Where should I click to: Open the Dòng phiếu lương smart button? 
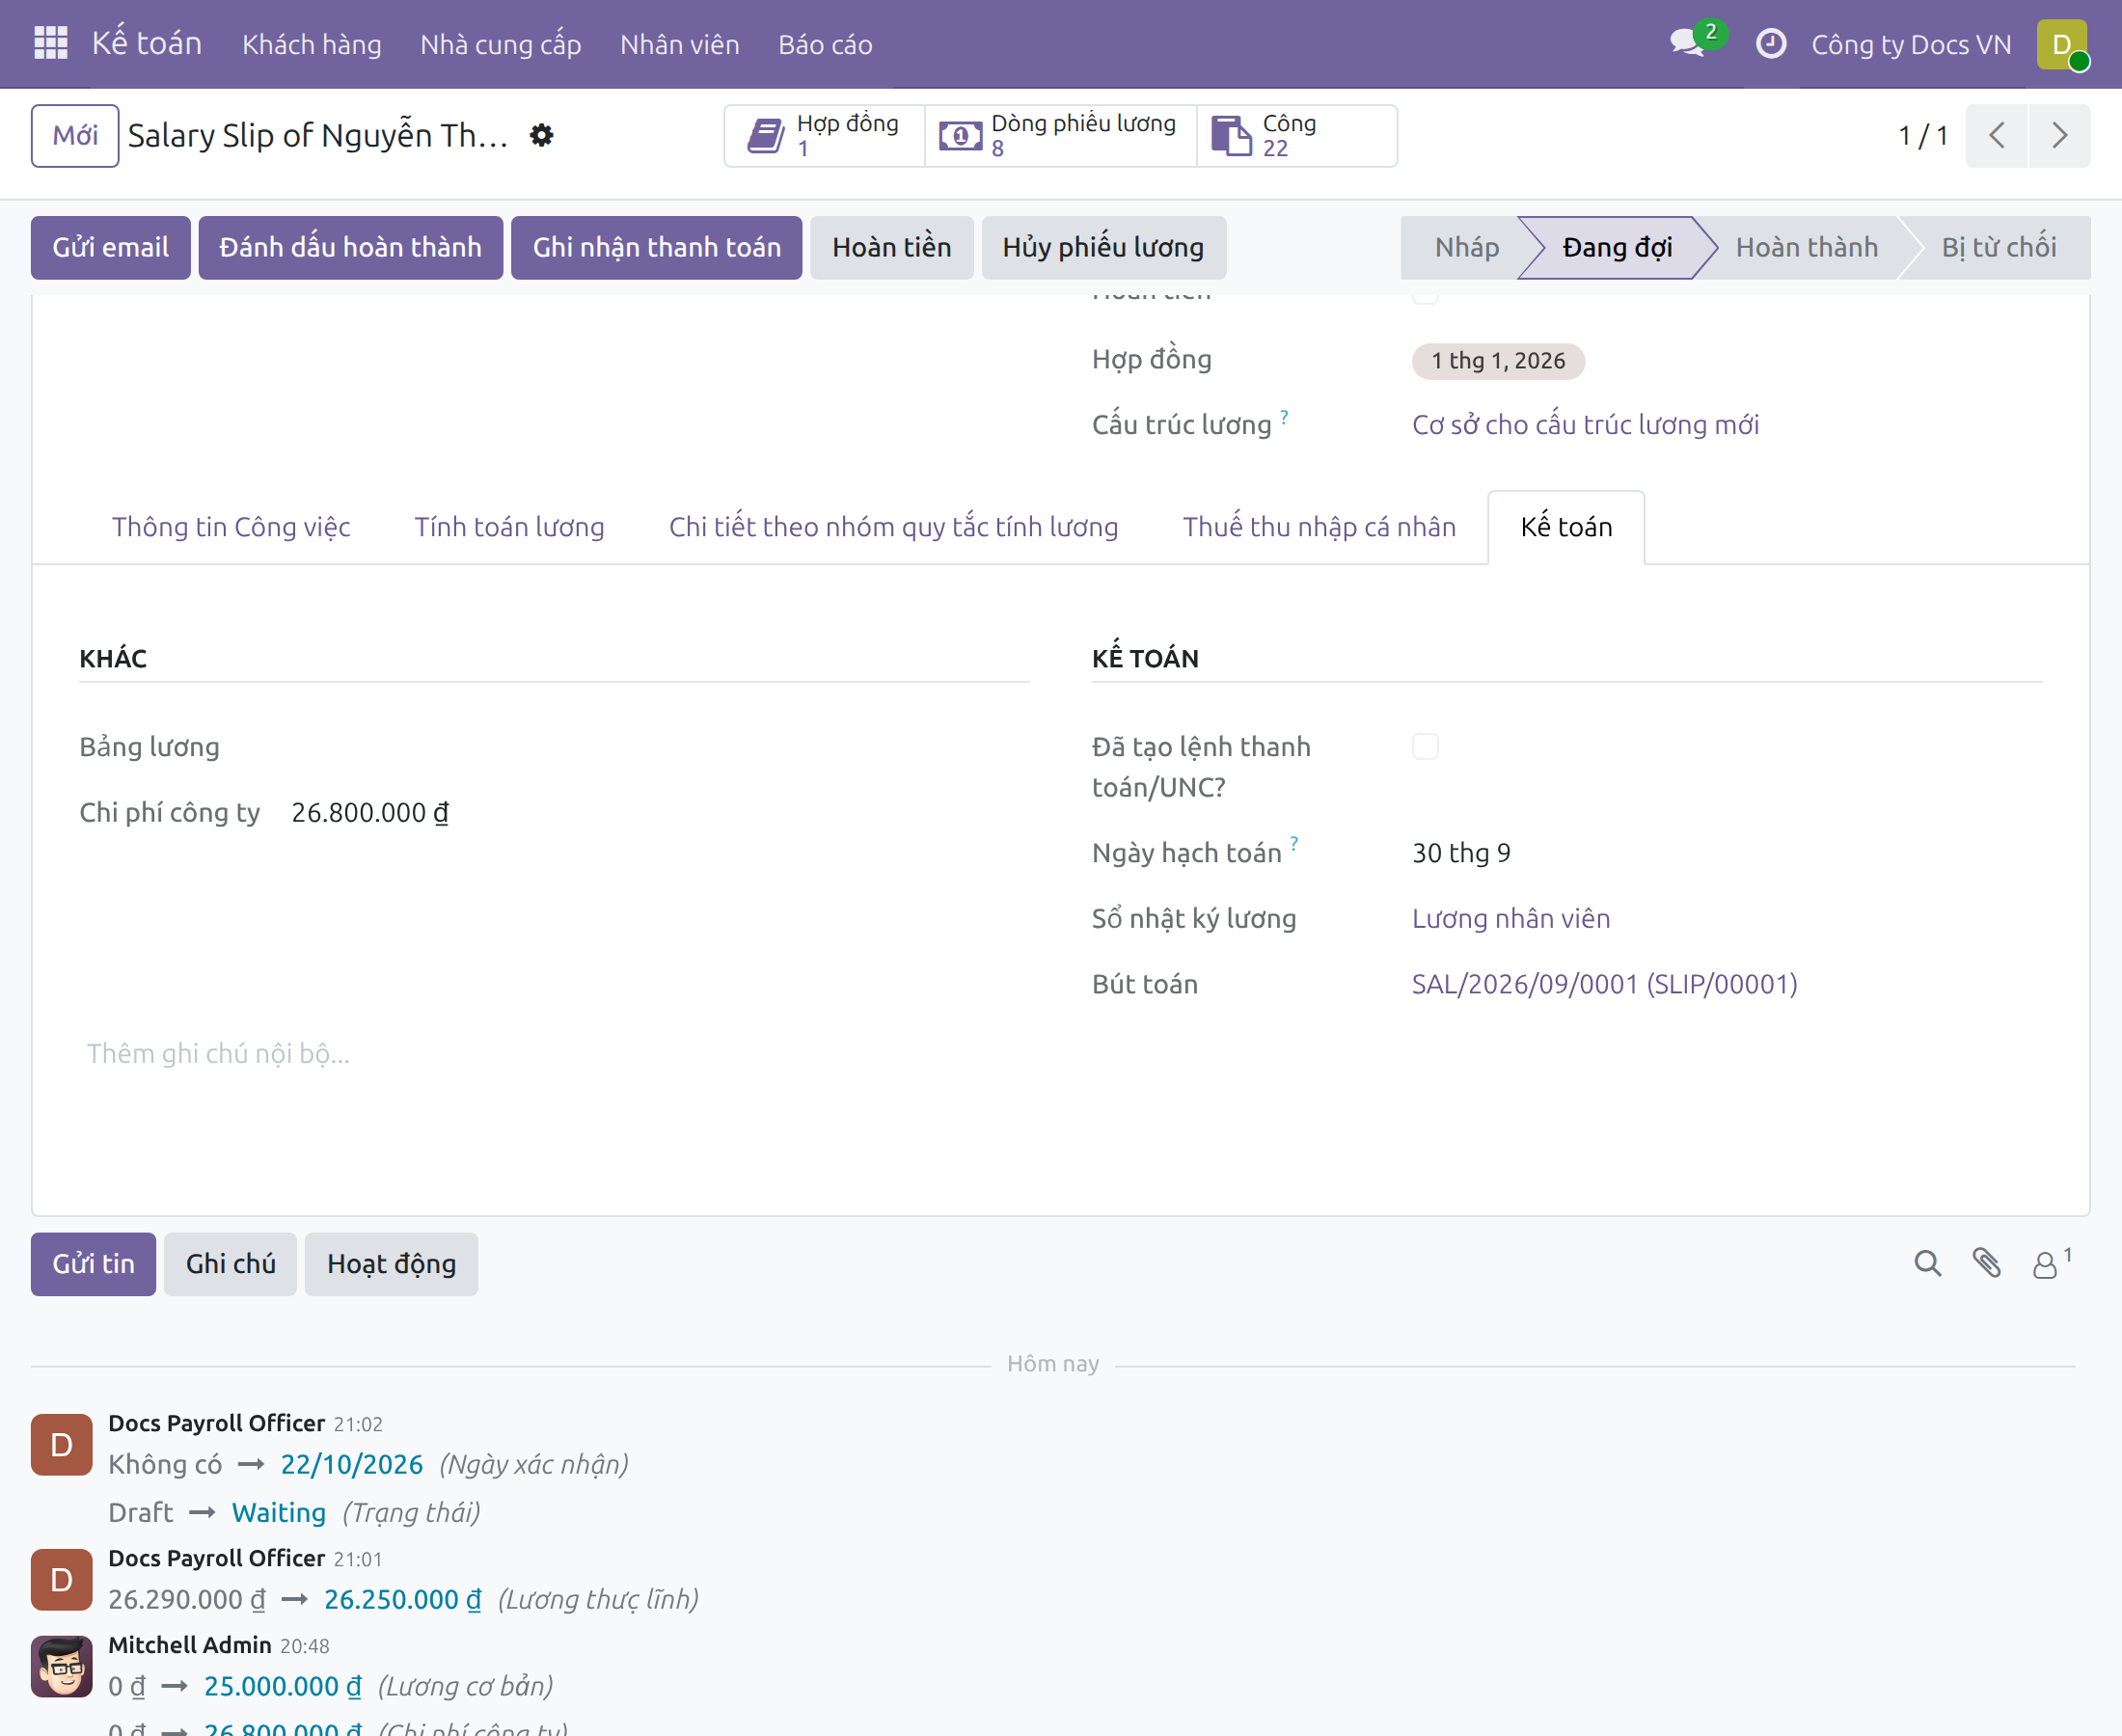pyautogui.click(x=1060, y=136)
